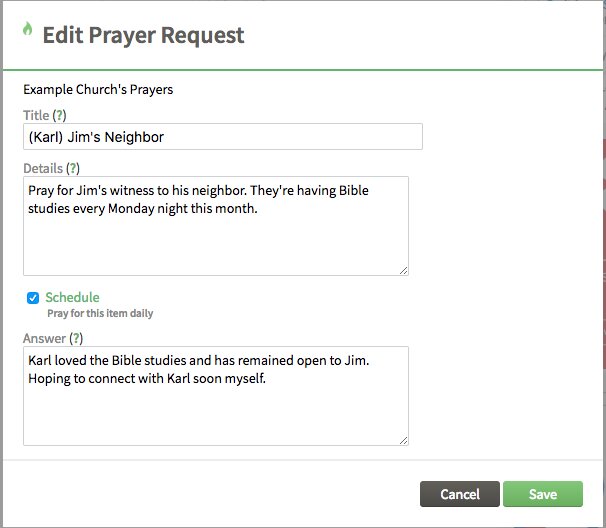Uncheck the Schedule checkbox
This screenshot has width=606, height=528.
pyautogui.click(x=33, y=298)
